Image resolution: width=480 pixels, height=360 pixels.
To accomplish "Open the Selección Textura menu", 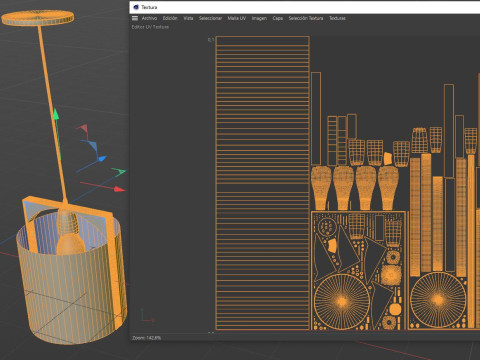I will [306, 18].
